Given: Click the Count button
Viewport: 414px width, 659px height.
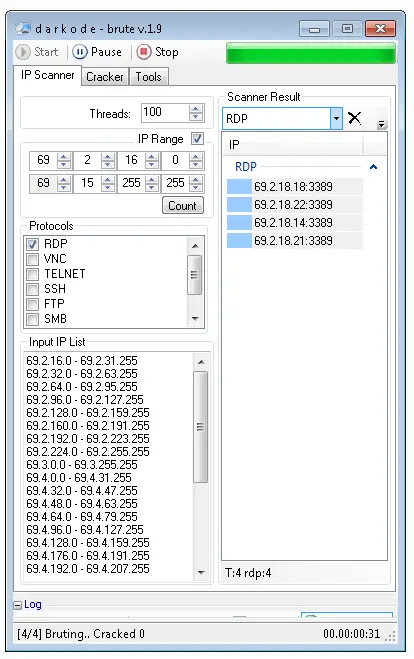Looking at the screenshot, I should click(x=183, y=206).
